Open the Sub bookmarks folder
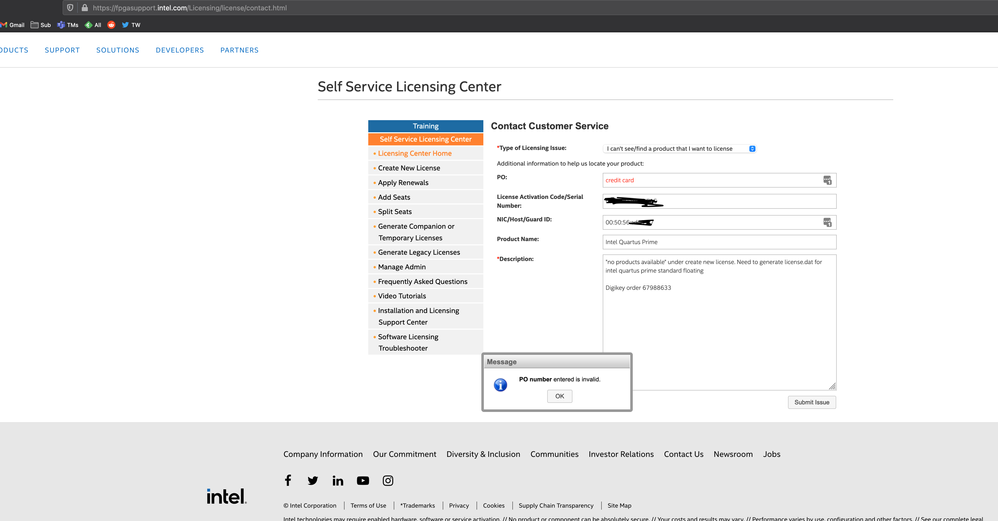998x521 pixels. (x=41, y=25)
